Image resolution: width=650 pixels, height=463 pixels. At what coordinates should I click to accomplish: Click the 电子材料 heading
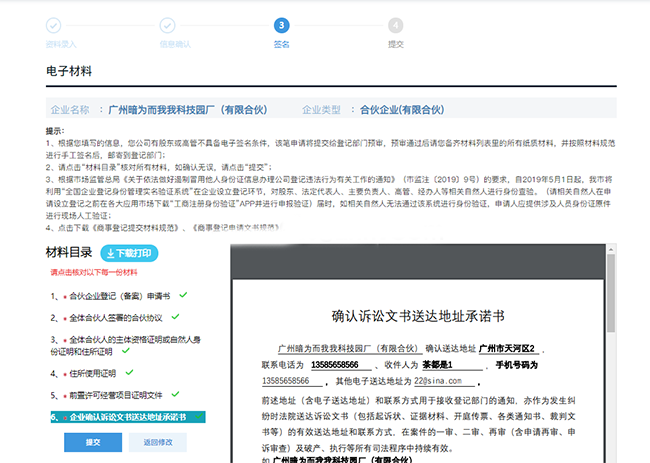pos(69,71)
